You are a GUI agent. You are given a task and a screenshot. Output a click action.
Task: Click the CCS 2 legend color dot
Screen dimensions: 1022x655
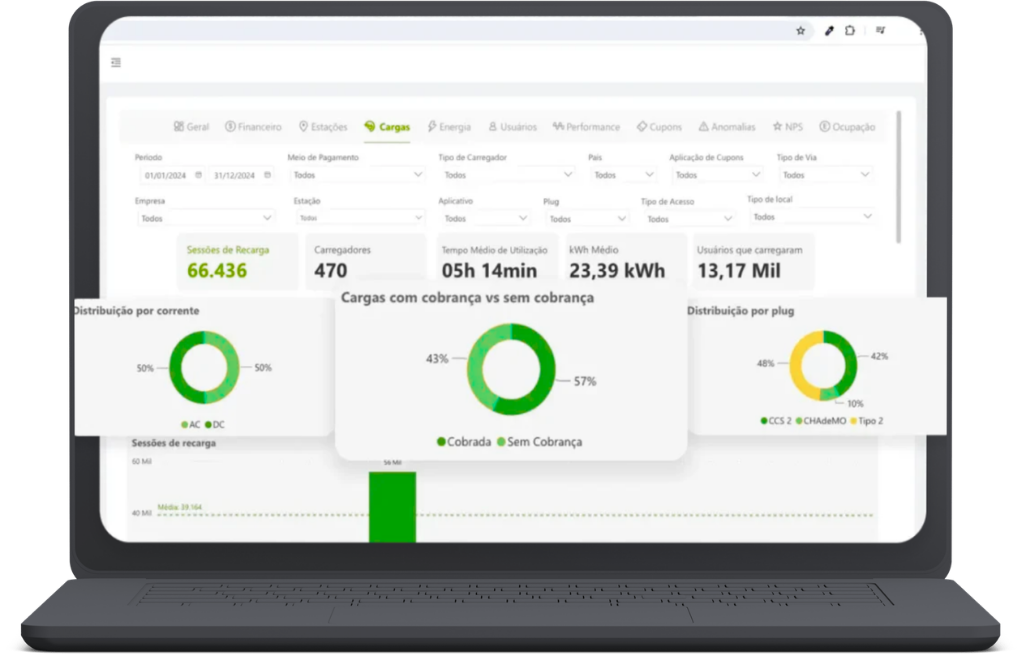click(764, 421)
